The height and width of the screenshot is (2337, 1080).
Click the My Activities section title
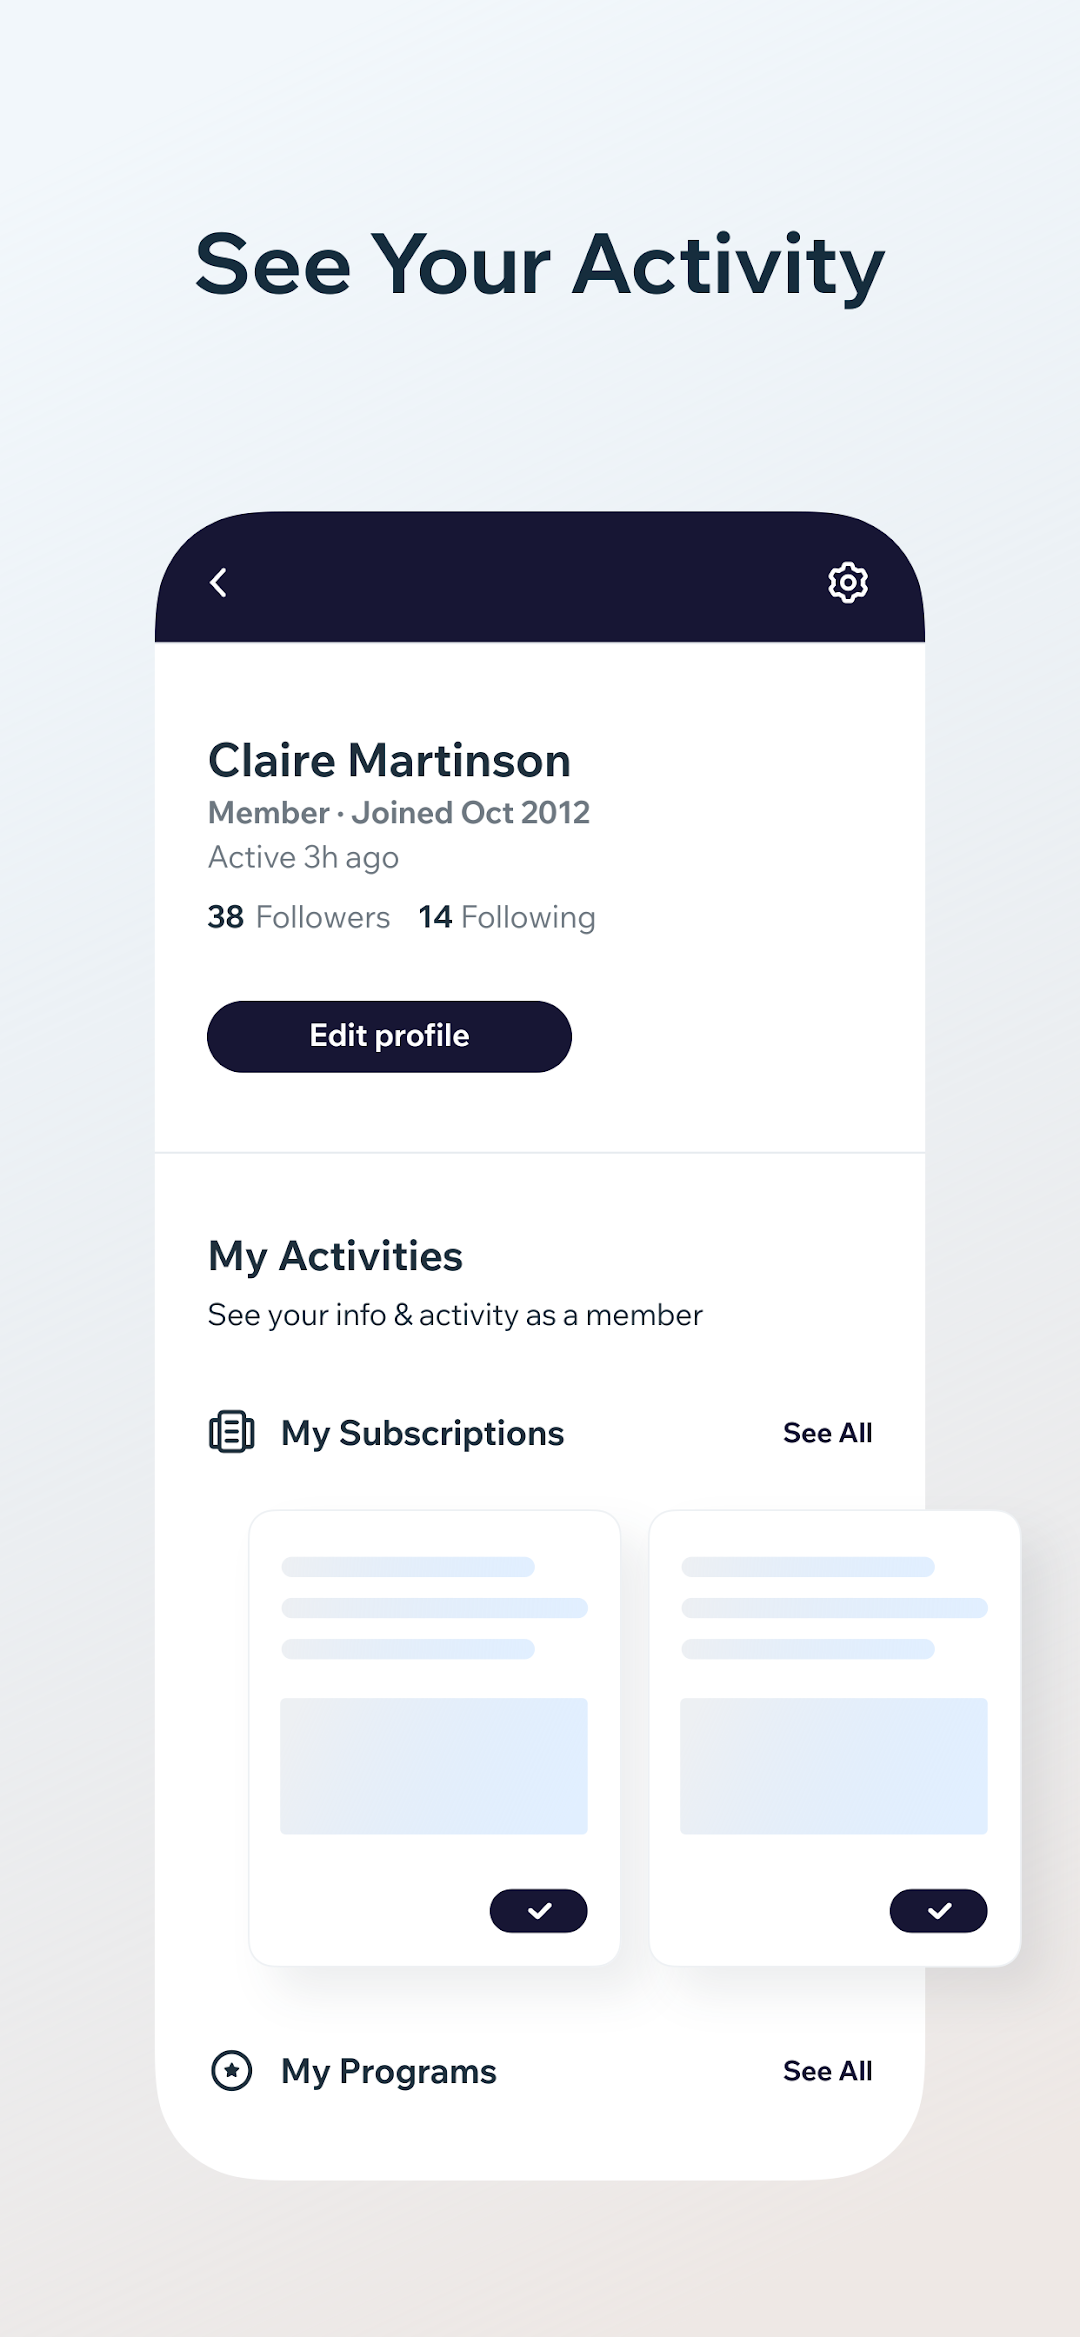click(335, 1256)
